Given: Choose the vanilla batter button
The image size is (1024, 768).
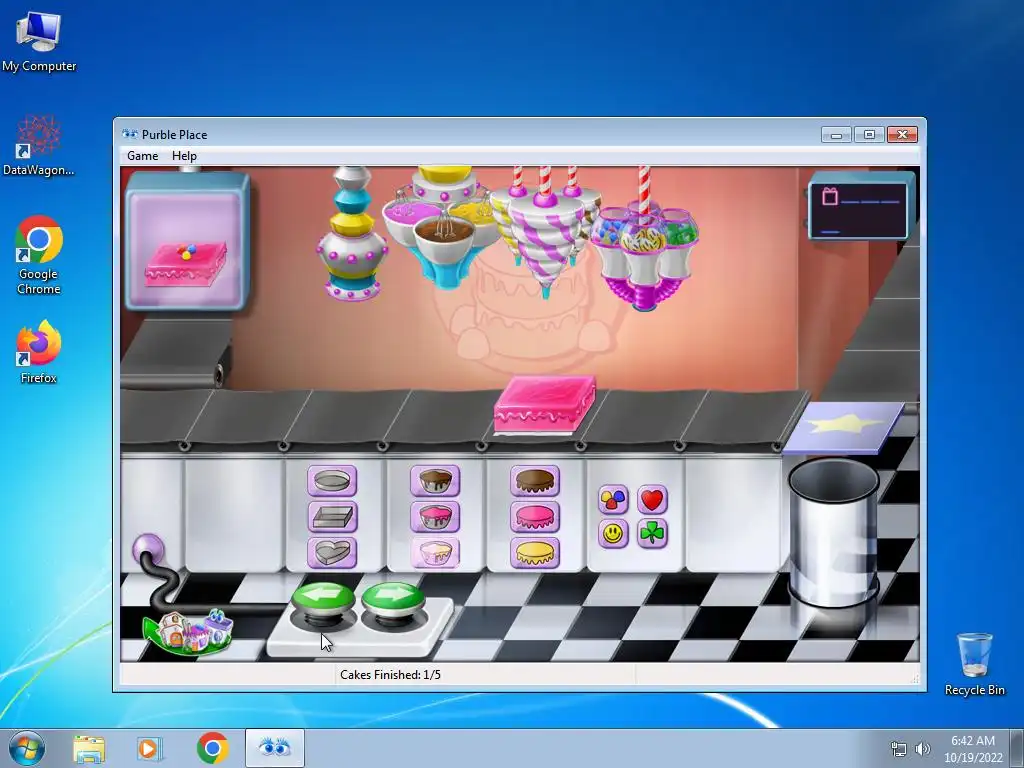Looking at the screenshot, I should click(435, 553).
